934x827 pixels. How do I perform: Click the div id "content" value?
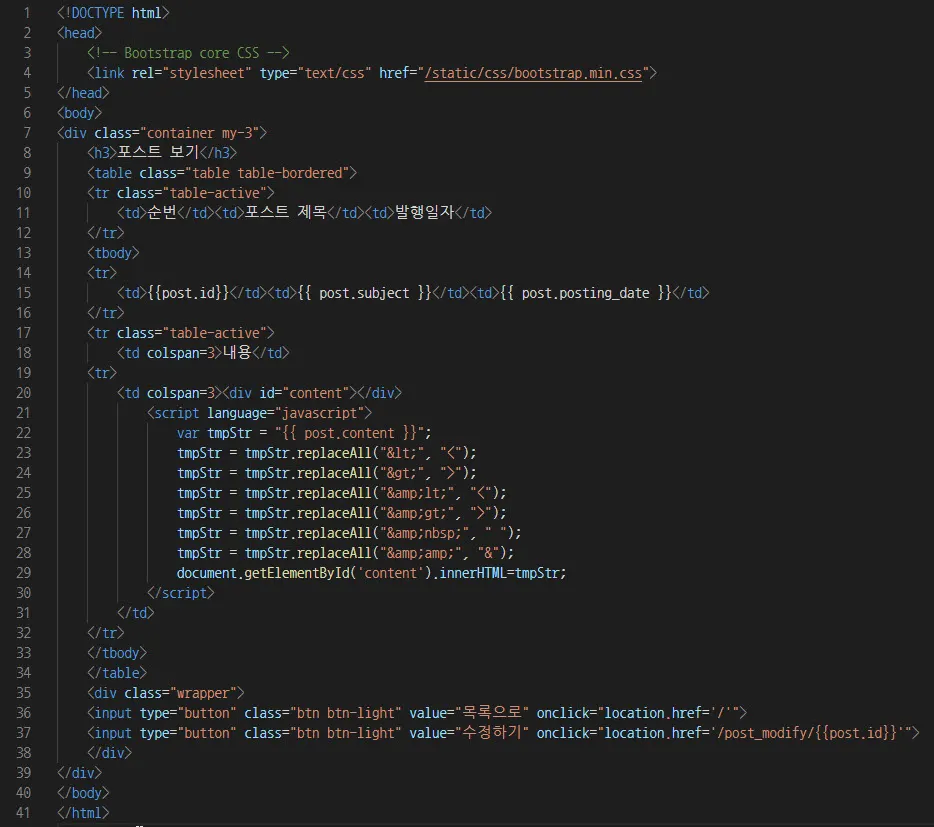(322, 393)
